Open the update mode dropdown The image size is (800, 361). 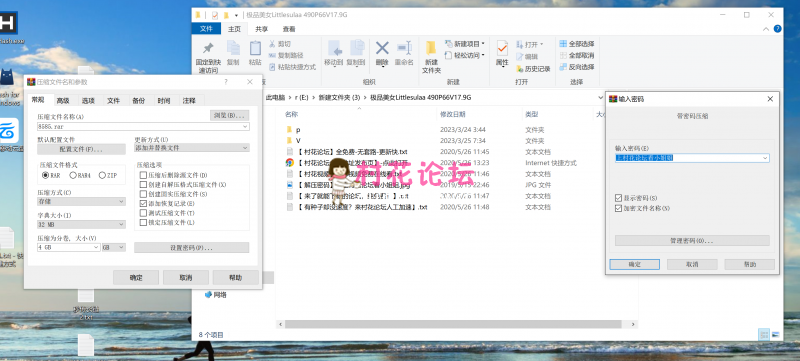(x=192, y=147)
